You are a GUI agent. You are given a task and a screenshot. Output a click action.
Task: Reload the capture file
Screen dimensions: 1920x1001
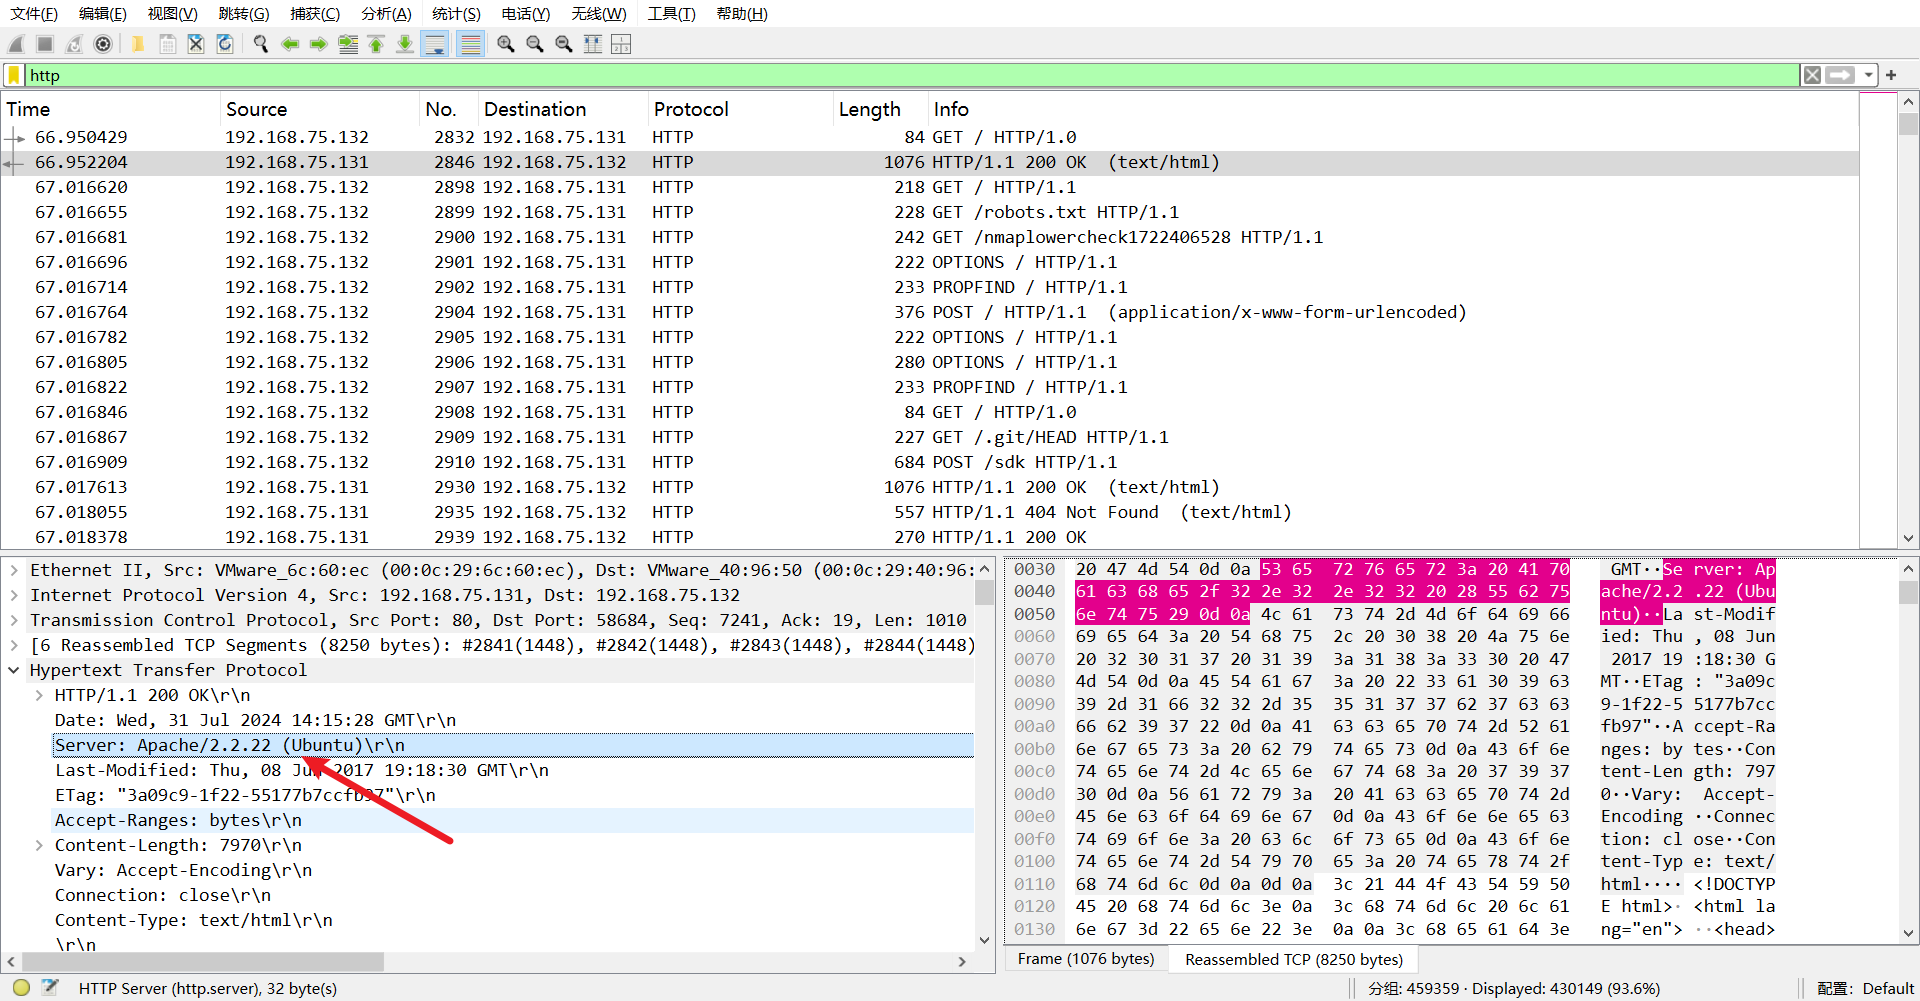225,44
